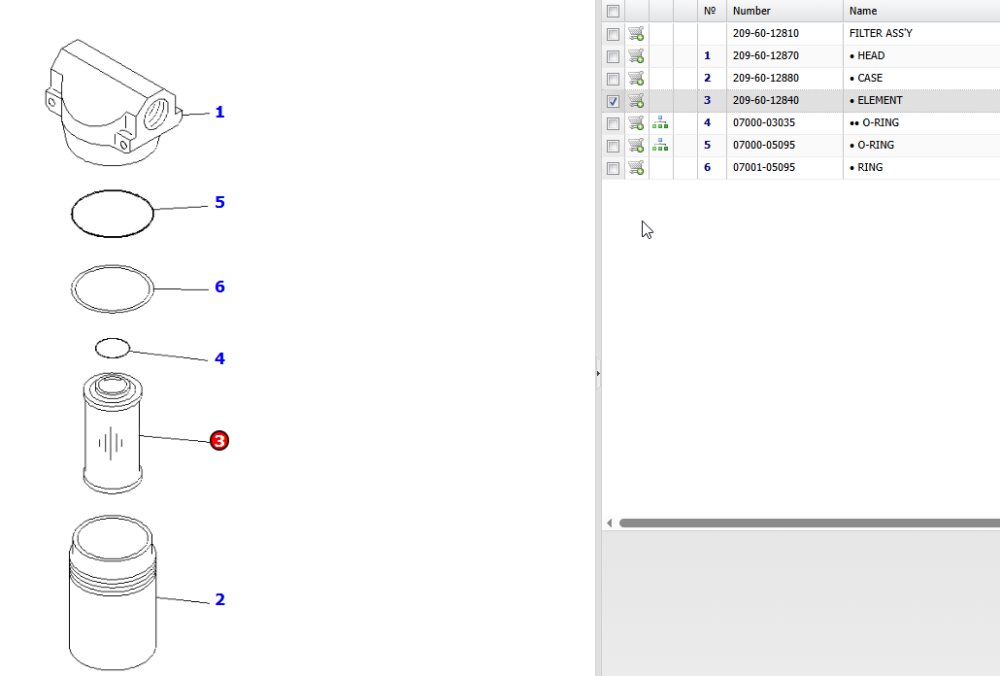Click part number 07001-05095
Image resolution: width=1000 pixels, height=676 pixels.
click(x=764, y=167)
